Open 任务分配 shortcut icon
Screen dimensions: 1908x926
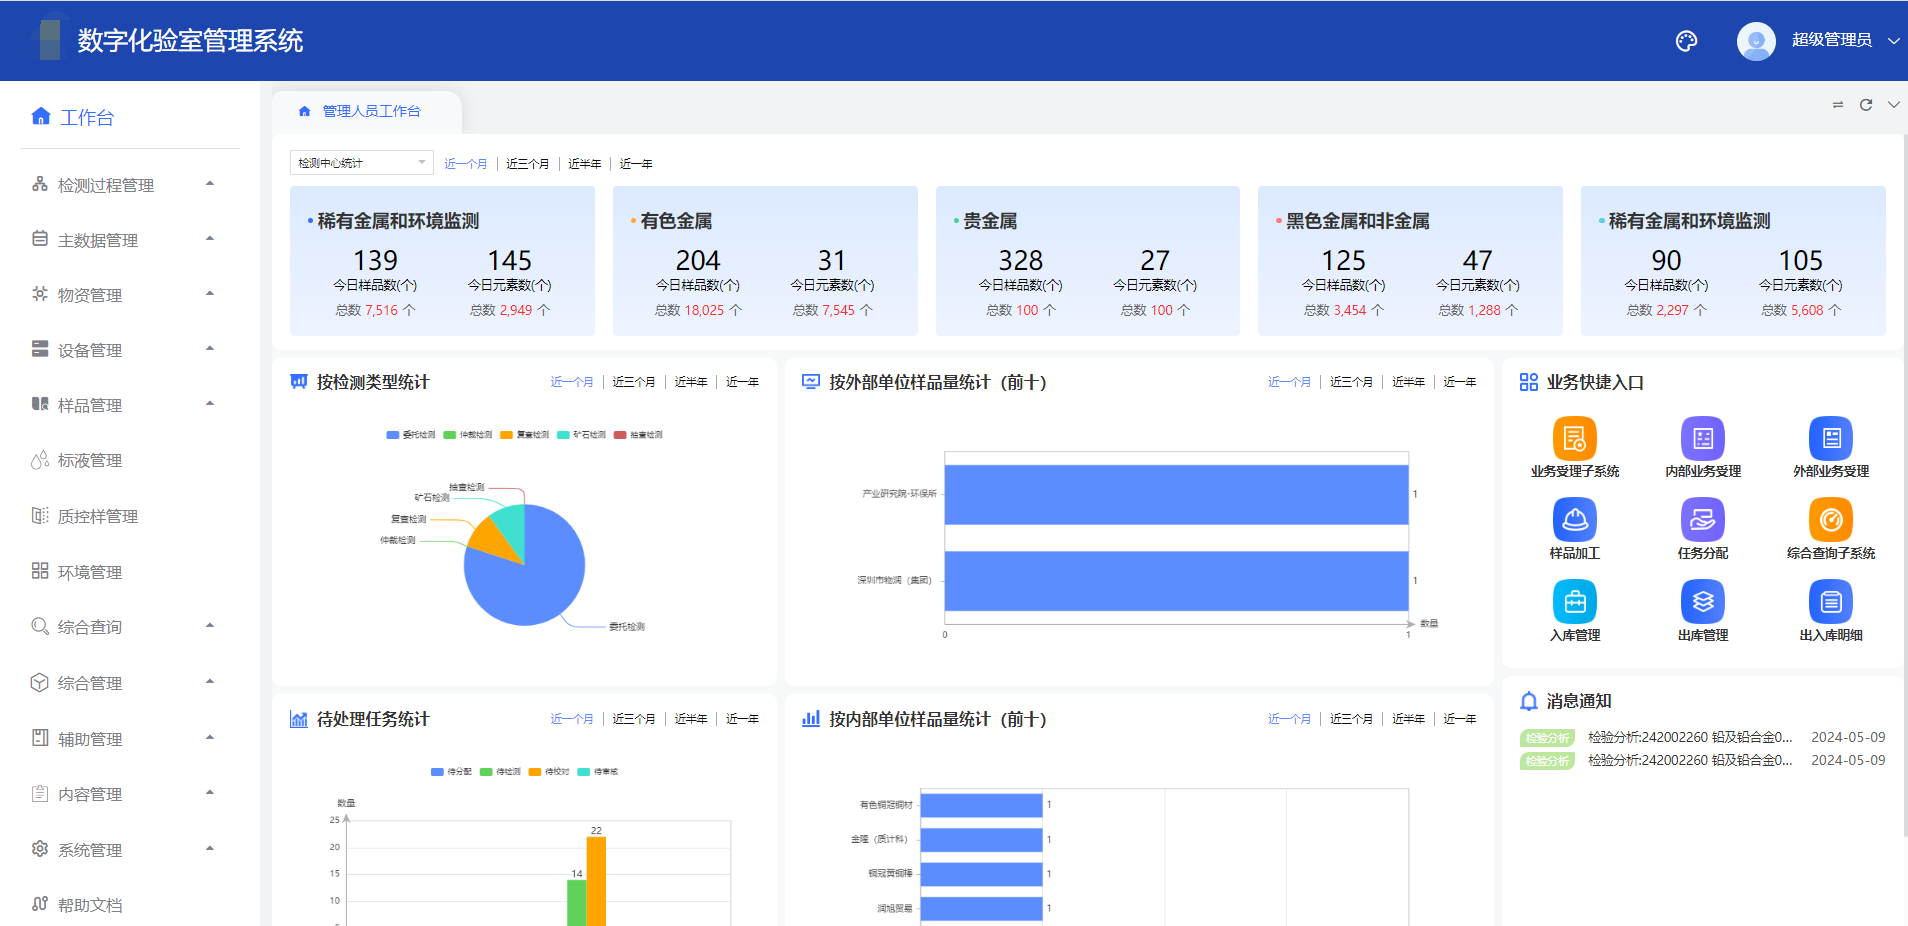click(x=1703, y=520)
